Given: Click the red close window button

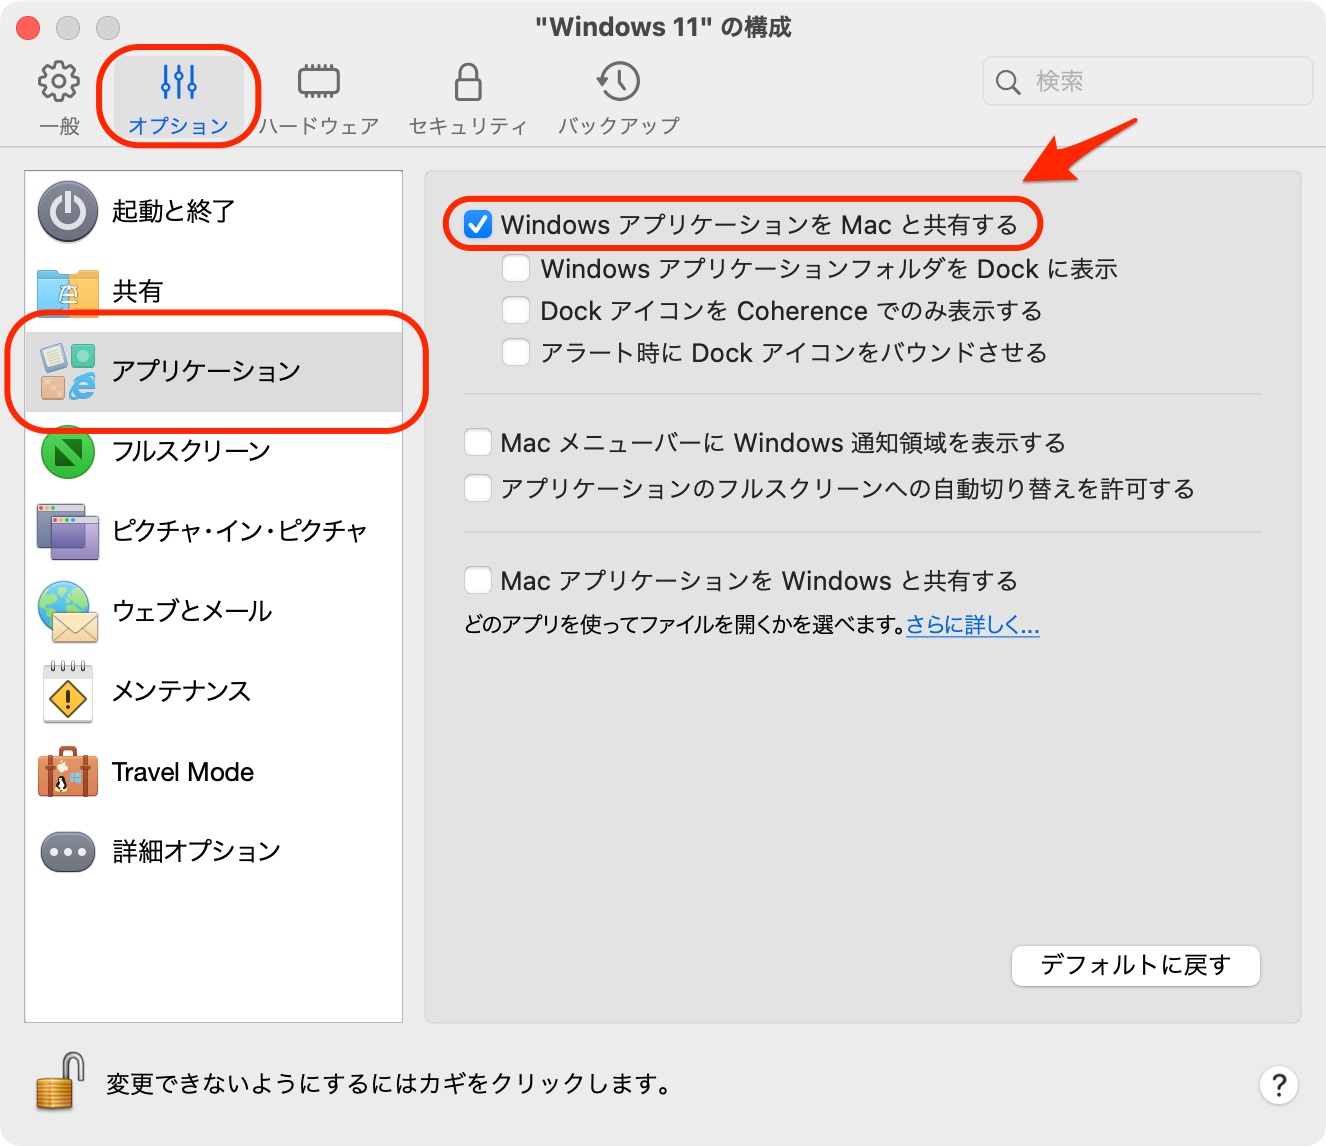Looking at the screenshot, I should pos(28,28).
